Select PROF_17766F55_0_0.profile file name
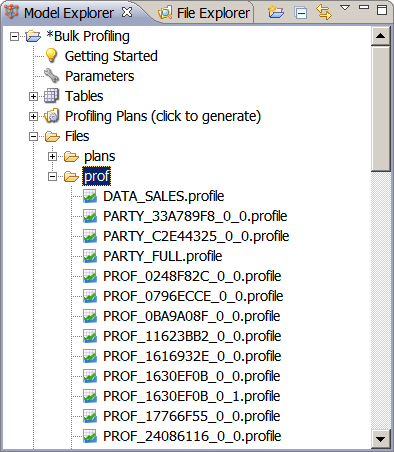394x452 pixels. pyautogui.click(x=192, y=416)
